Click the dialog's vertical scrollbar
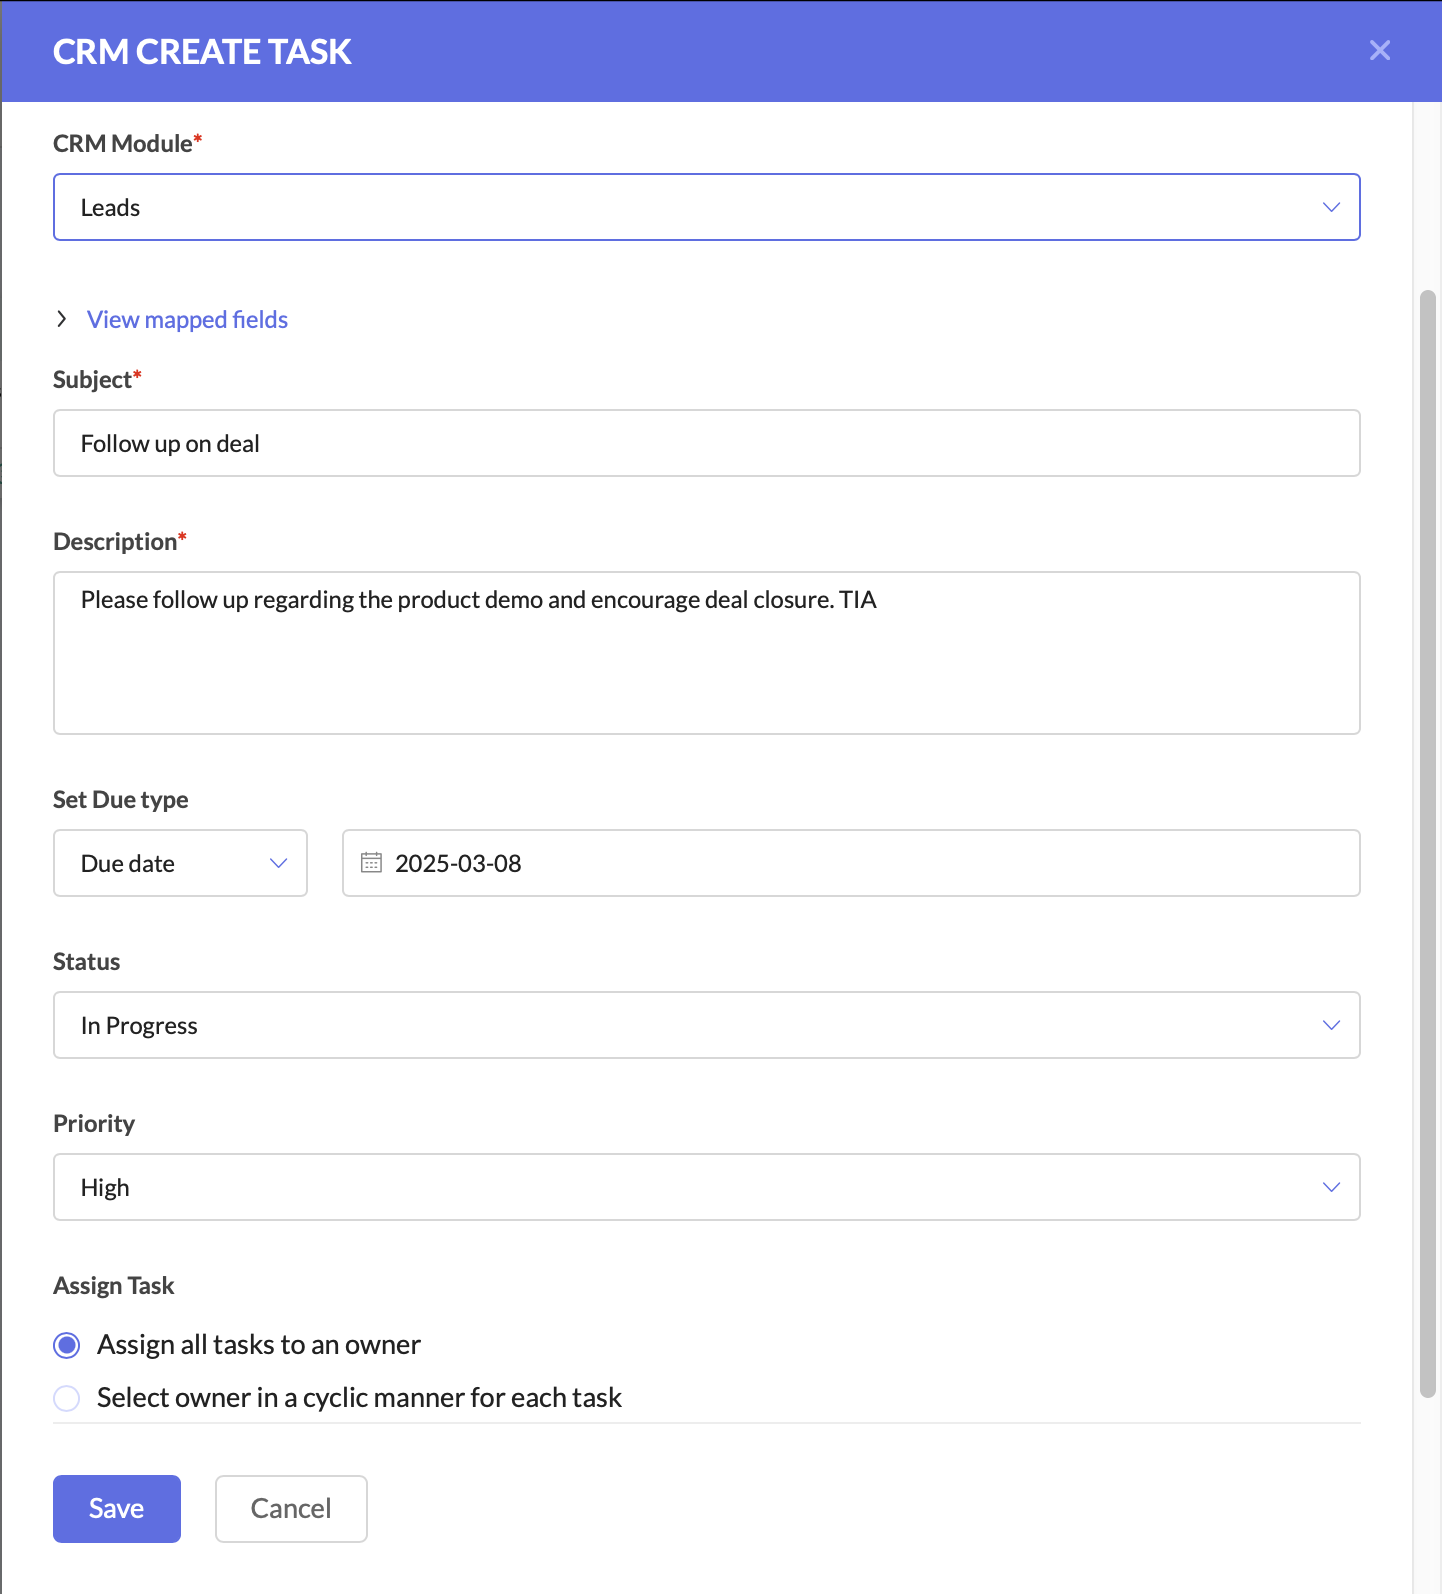Viewport: 1442px width, 1594px height. click(1427, 843)
